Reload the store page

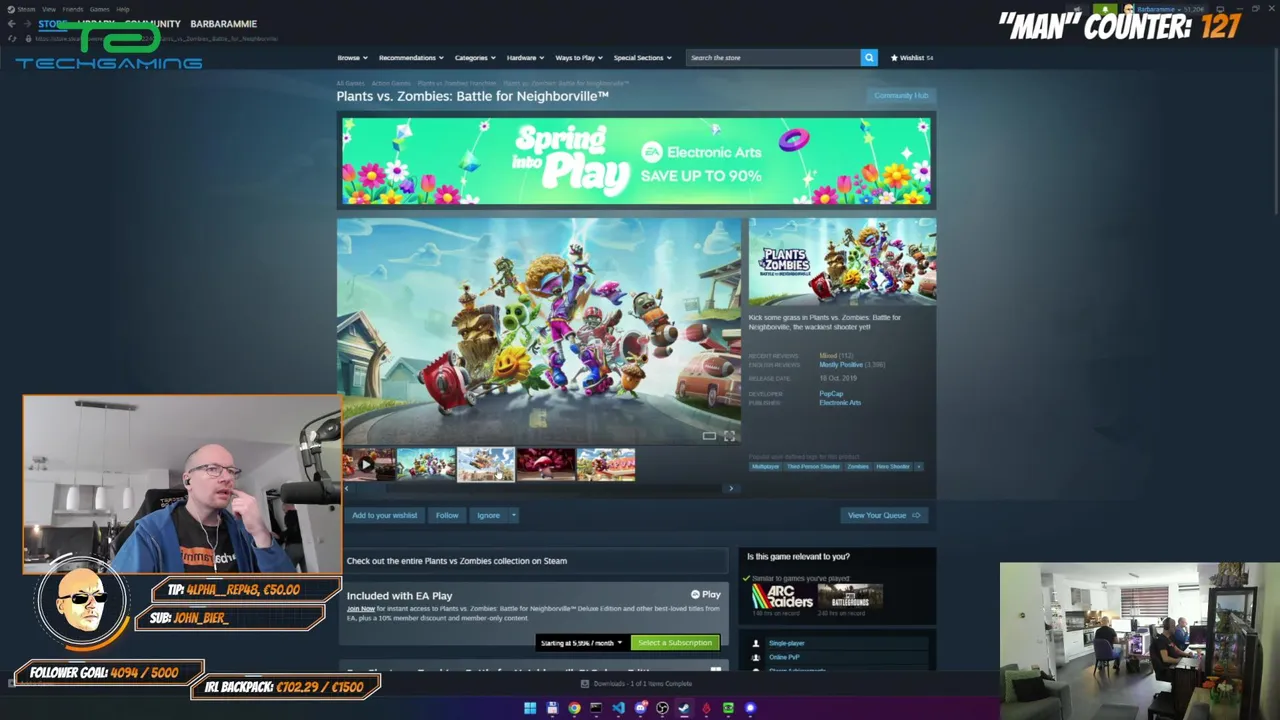coord(12,39)
